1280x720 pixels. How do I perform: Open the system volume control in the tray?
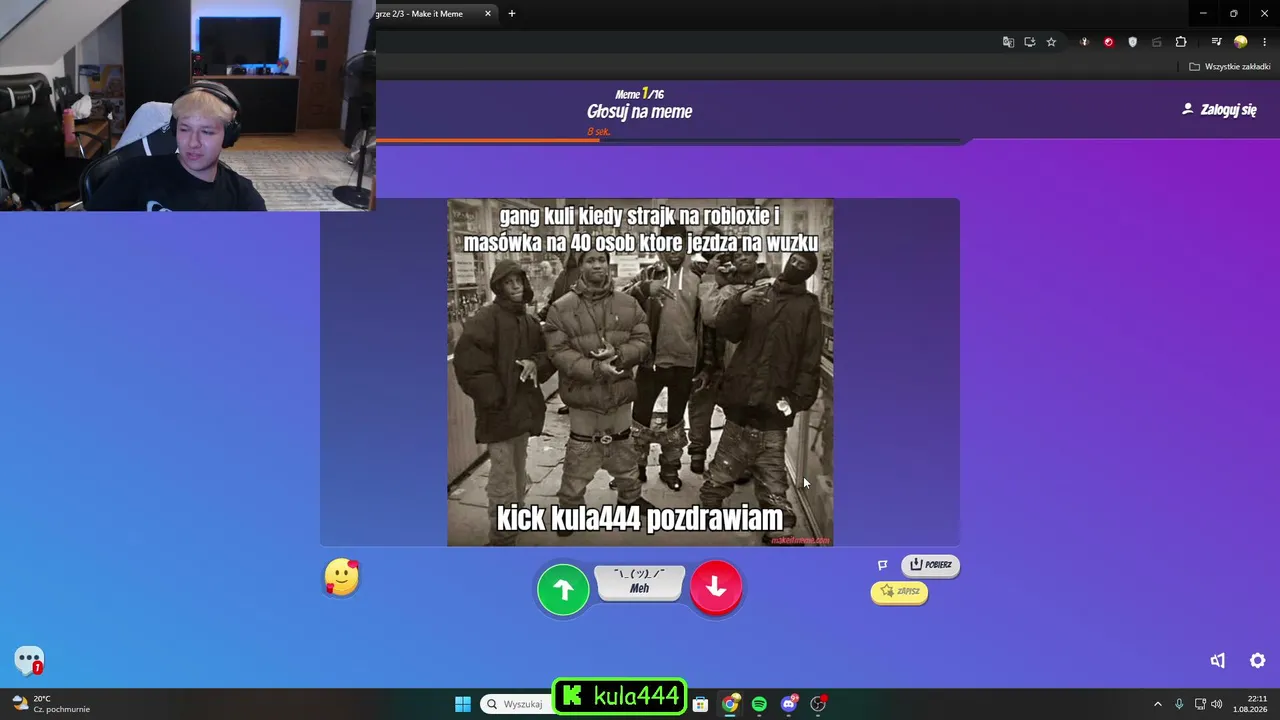(x=1217, y=704)
